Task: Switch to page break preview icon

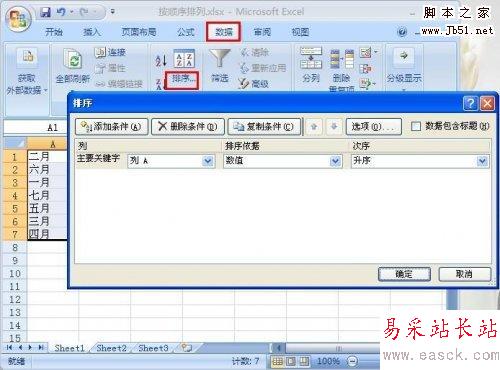Action: [x=304, y=361]
